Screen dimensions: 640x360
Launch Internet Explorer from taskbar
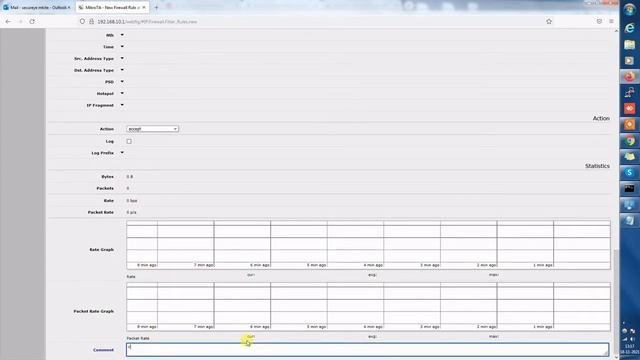pyautogui.click(x=629, y=28)
